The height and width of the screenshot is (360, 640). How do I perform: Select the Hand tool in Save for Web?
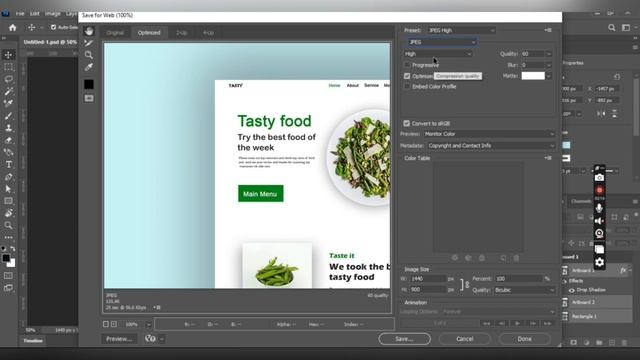coord(89,31)
